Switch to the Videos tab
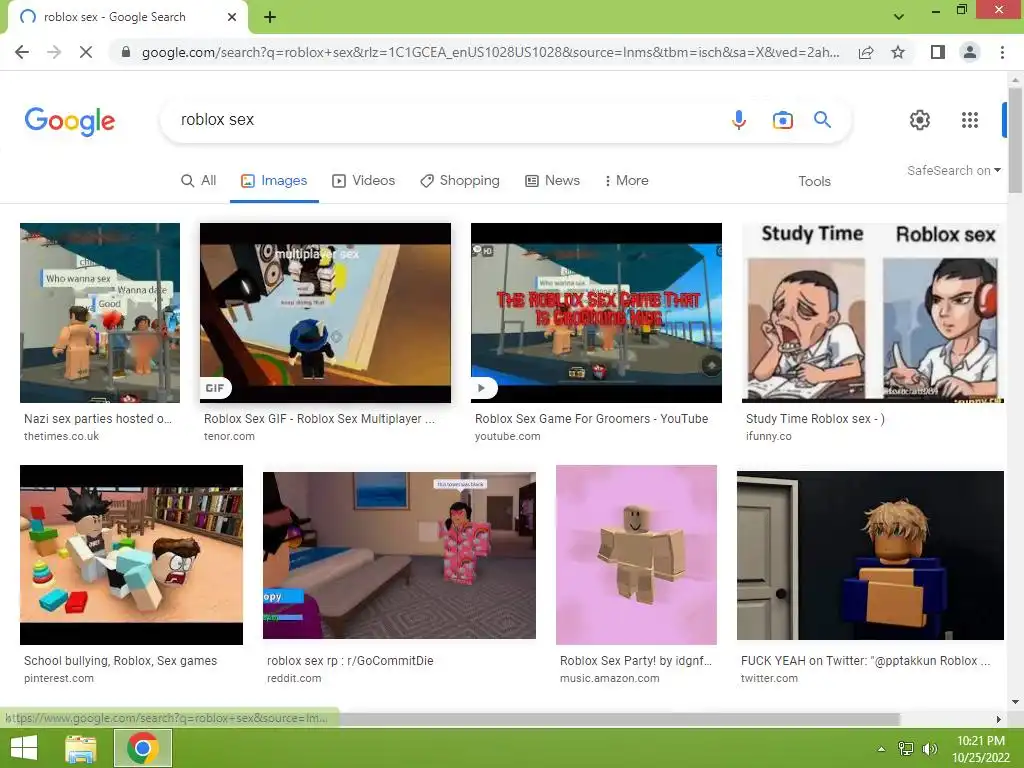This screenshot has width=1024, height=768. pyautogui.click(x=364, y=181)
